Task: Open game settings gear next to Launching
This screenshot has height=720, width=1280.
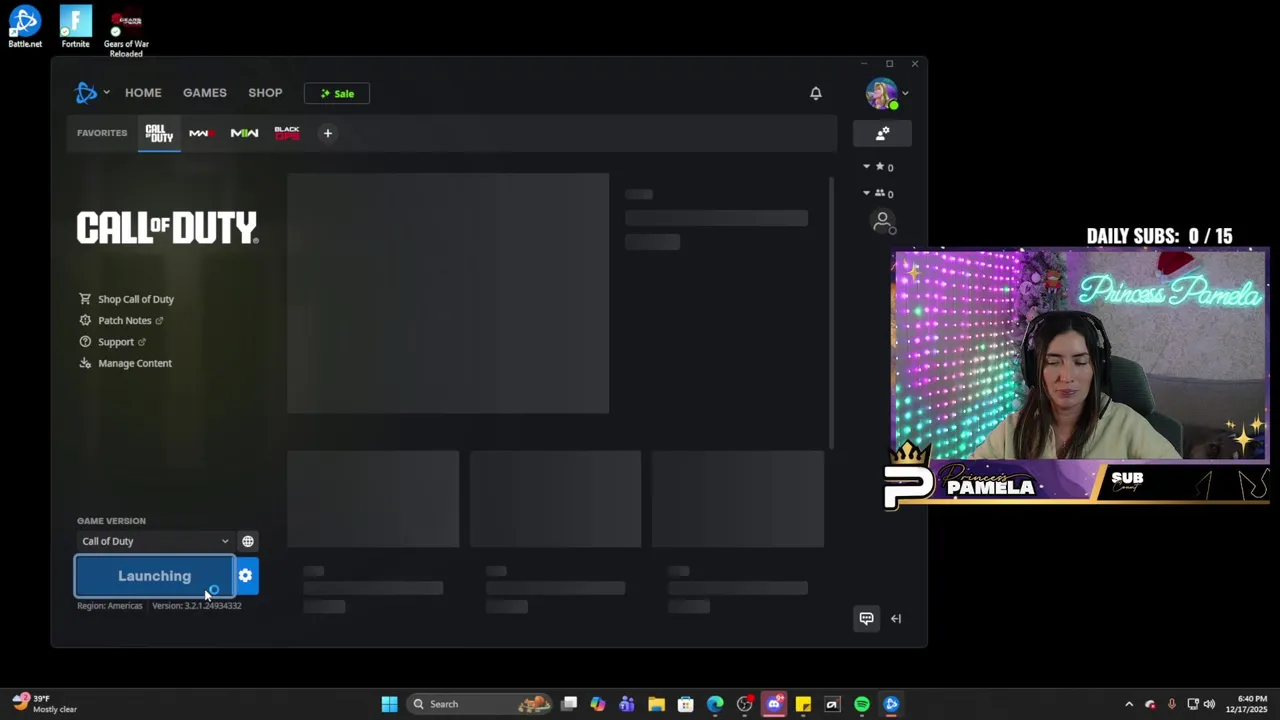Action: [246, 576]
